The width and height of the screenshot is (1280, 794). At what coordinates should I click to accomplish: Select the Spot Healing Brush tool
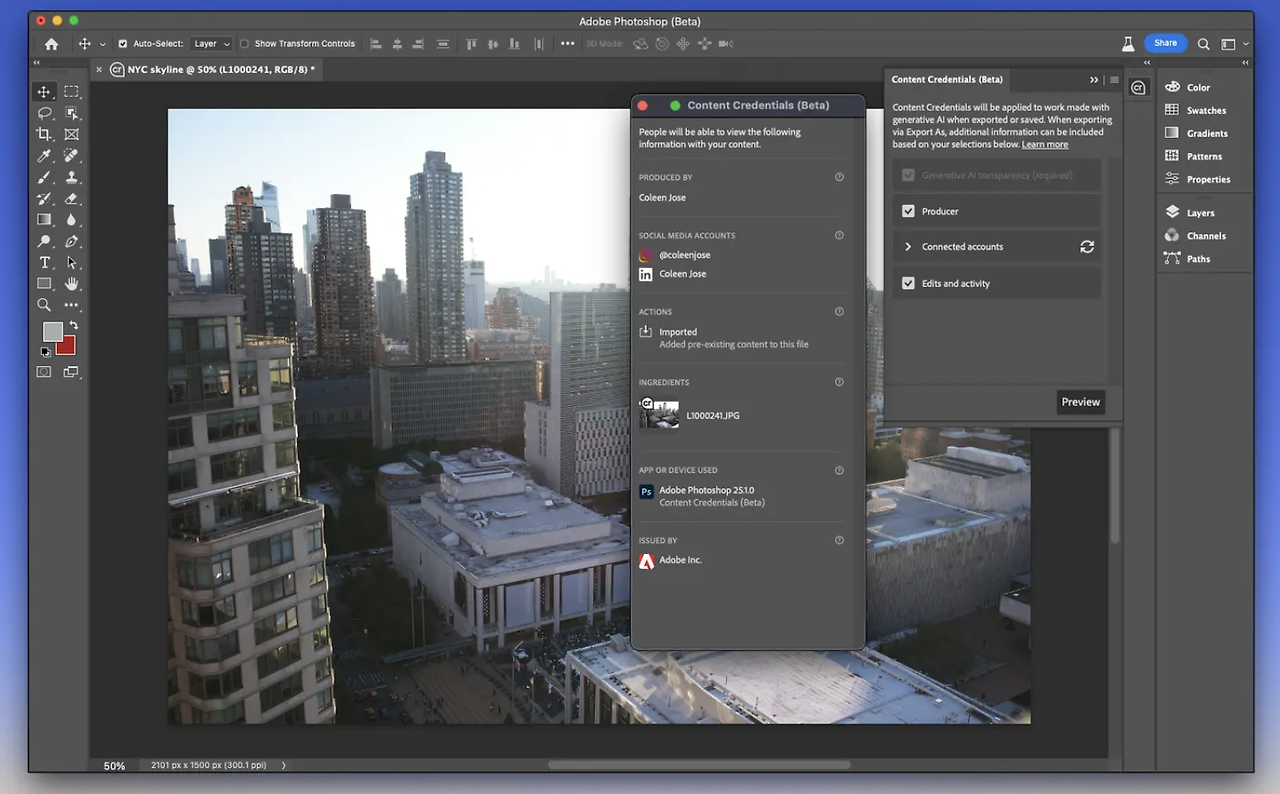point(71,156)
